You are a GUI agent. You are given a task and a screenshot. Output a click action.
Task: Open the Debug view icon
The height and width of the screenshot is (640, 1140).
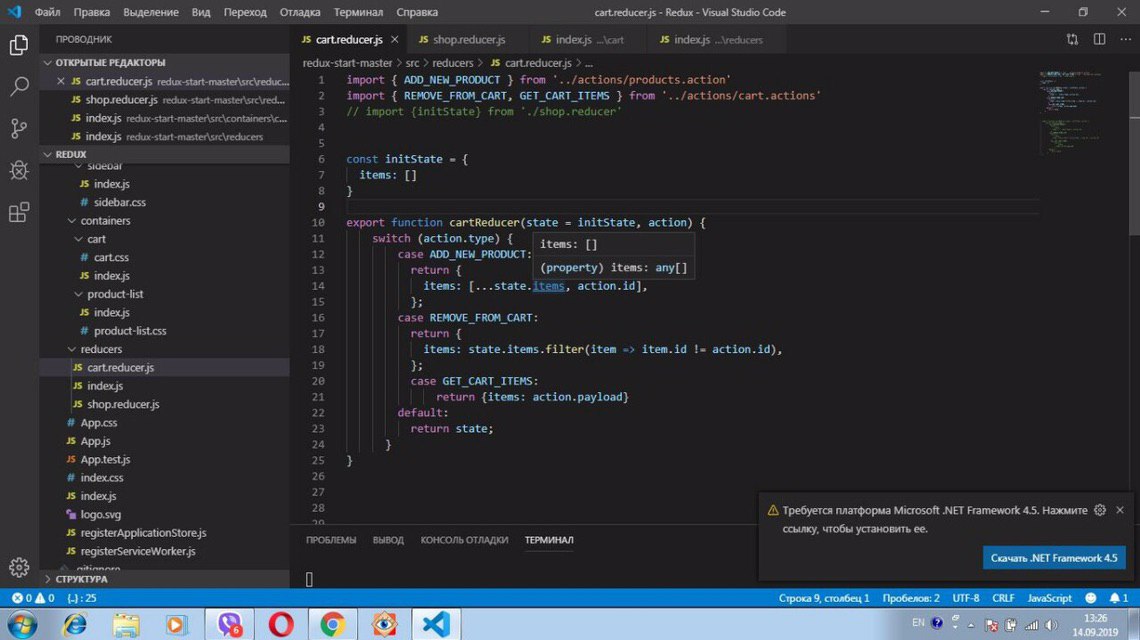[x=19, y=170]
